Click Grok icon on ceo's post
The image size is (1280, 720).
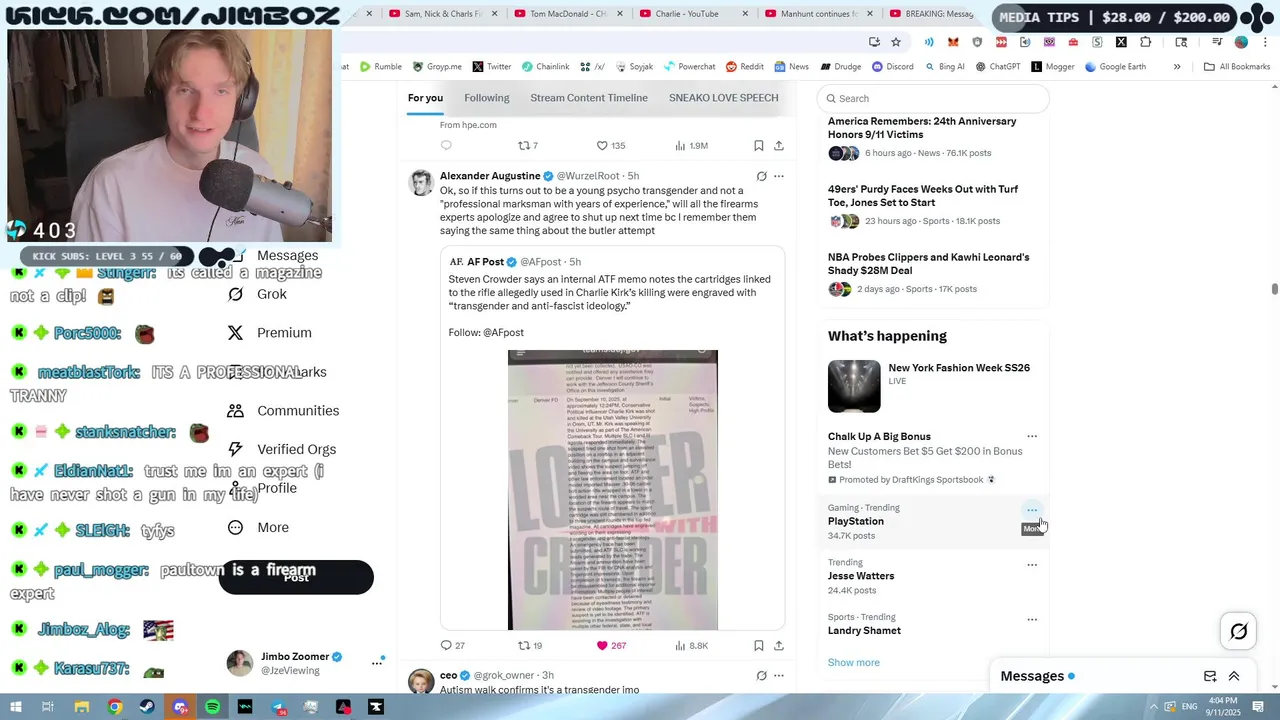click(x=761, y=676)
